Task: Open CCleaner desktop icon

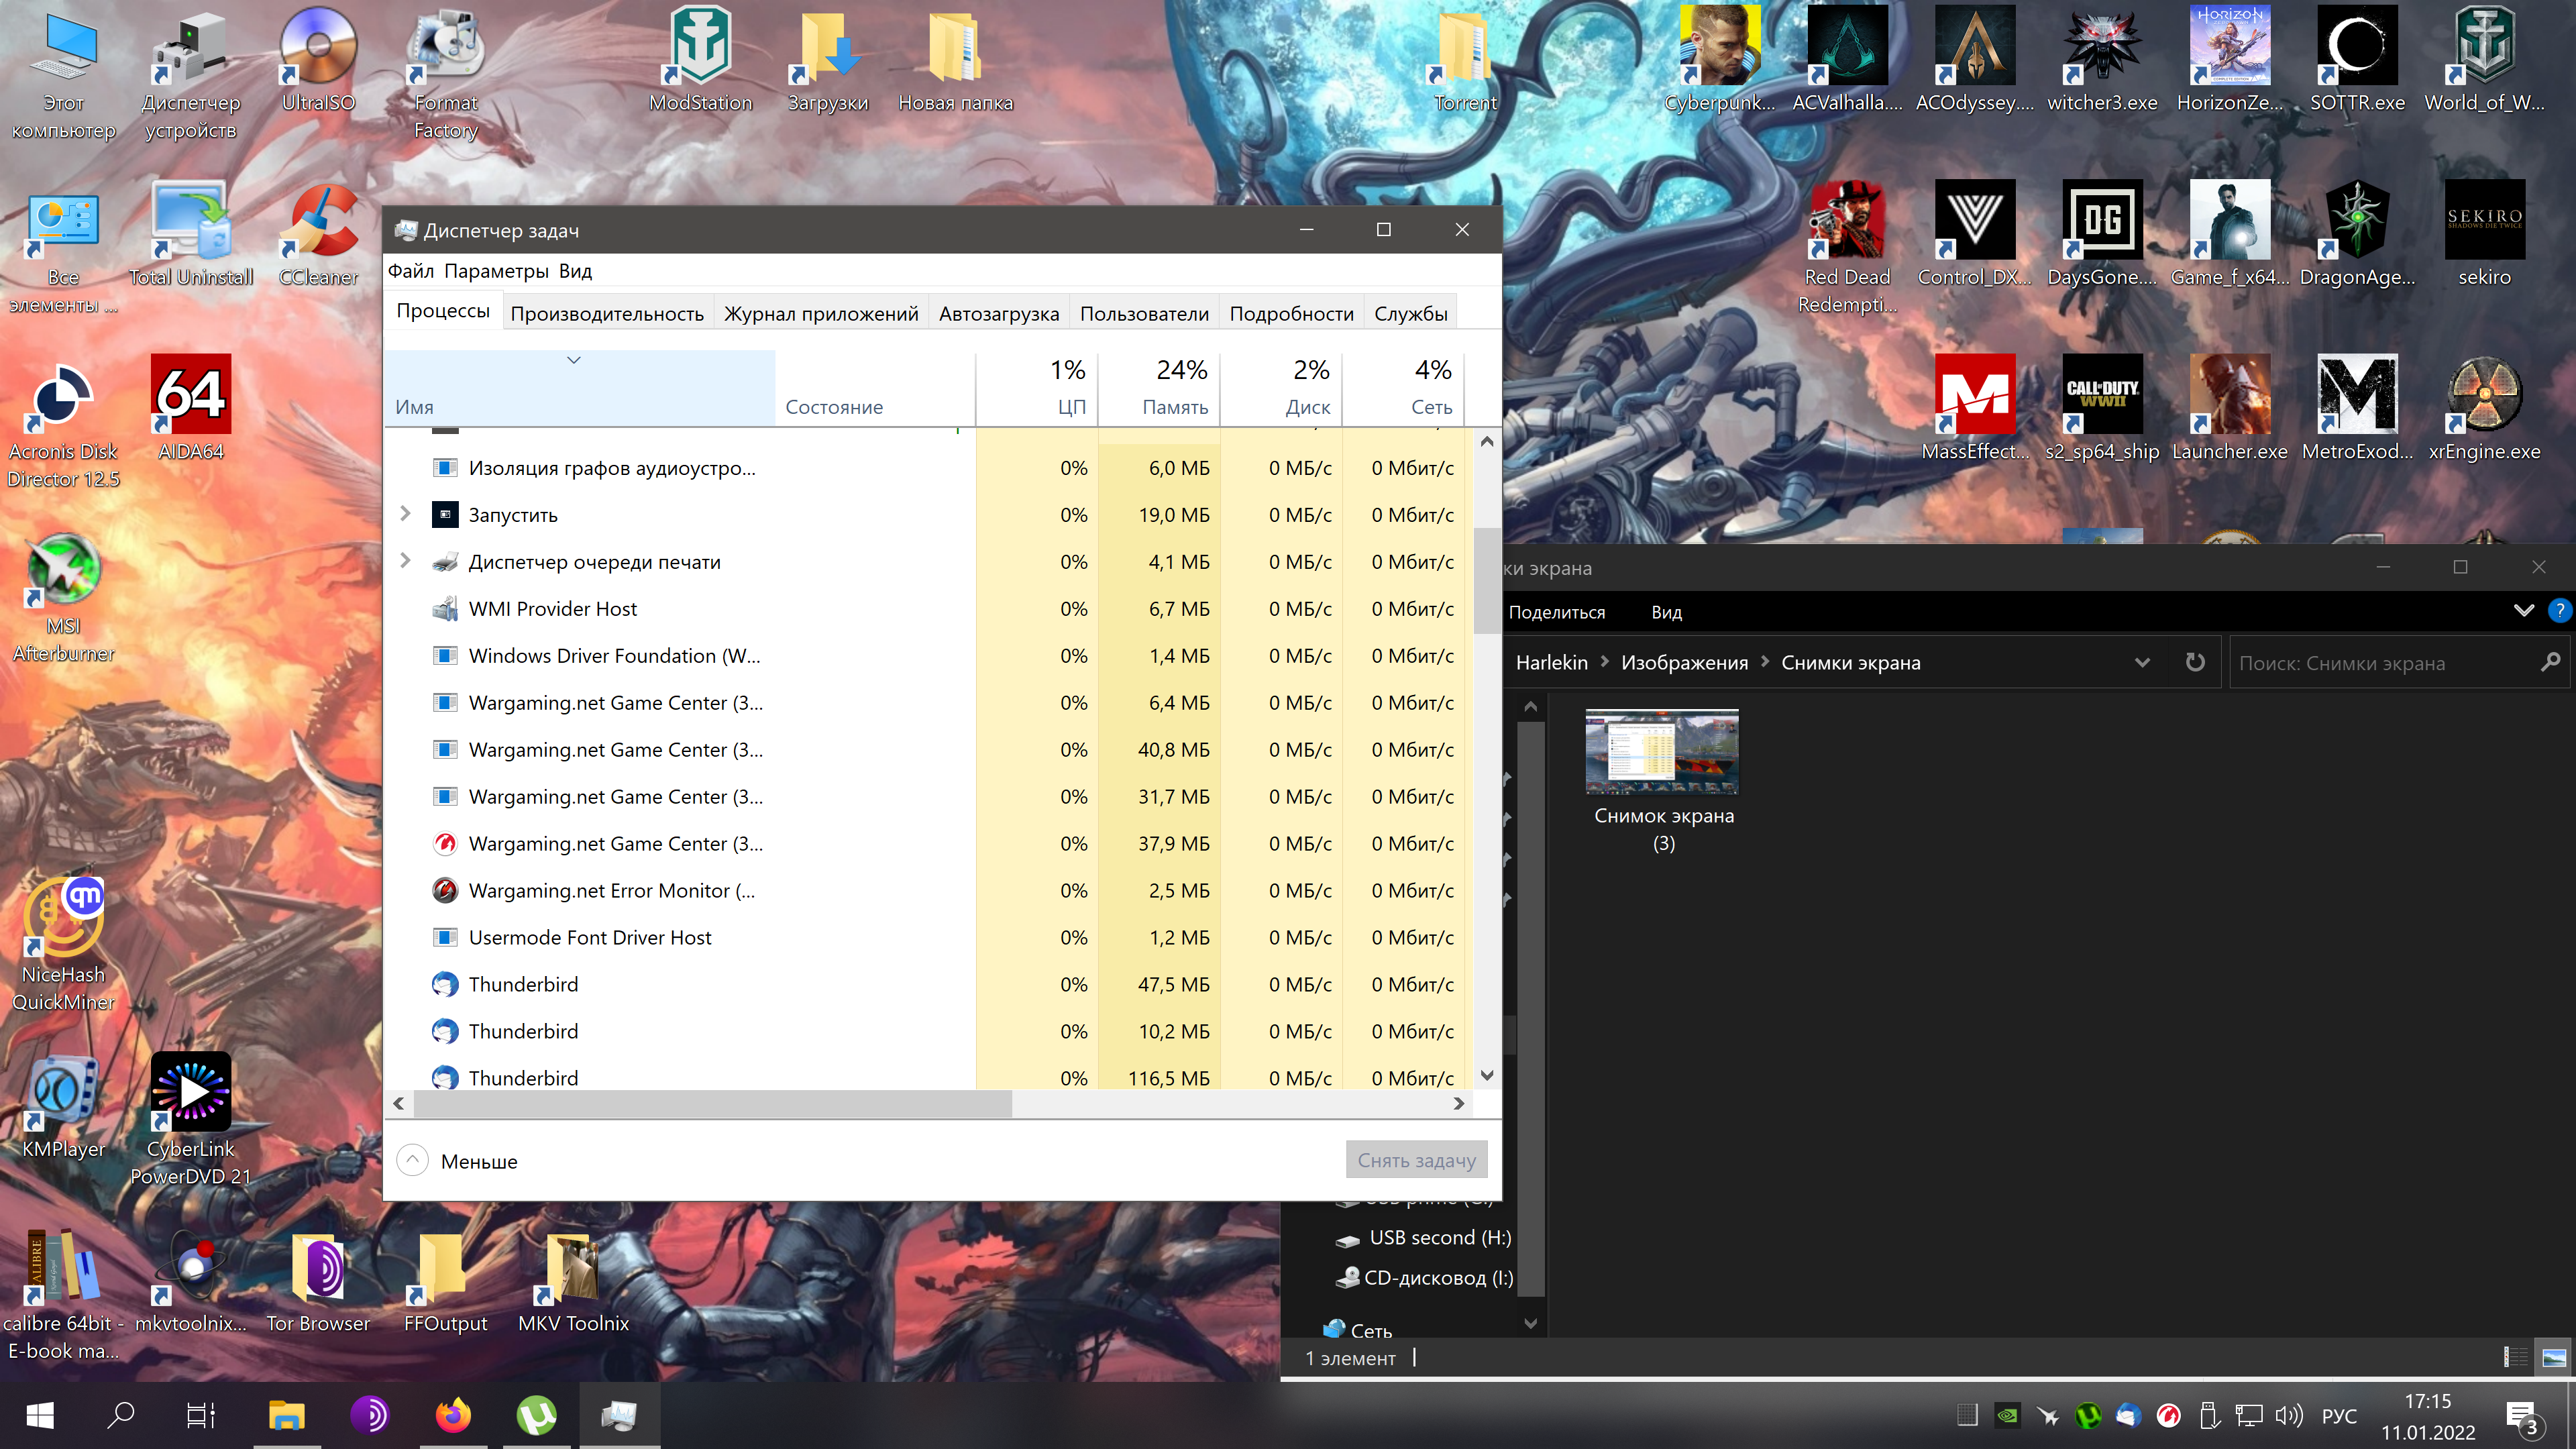Action: coord(318,234)
